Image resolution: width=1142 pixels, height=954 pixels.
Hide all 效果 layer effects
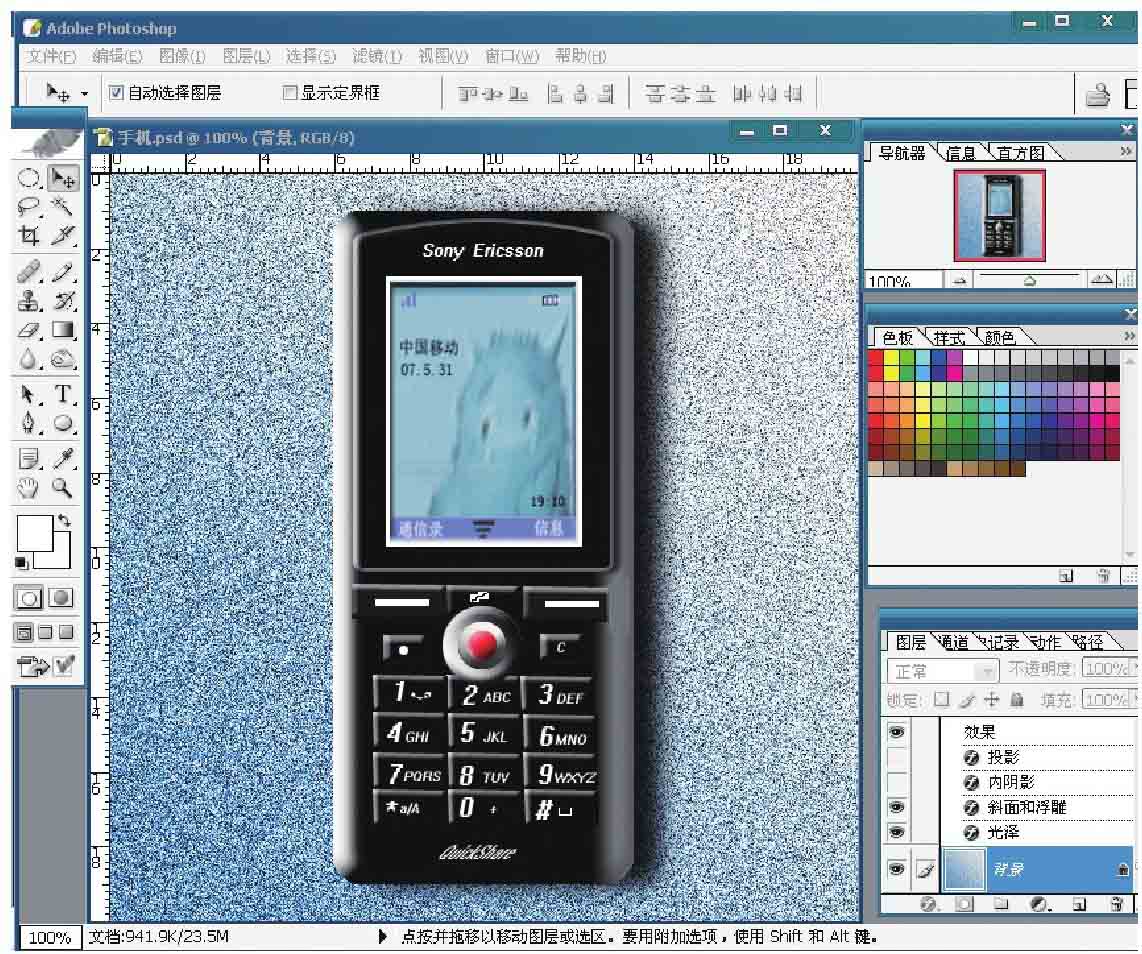[x=897, y=732]
